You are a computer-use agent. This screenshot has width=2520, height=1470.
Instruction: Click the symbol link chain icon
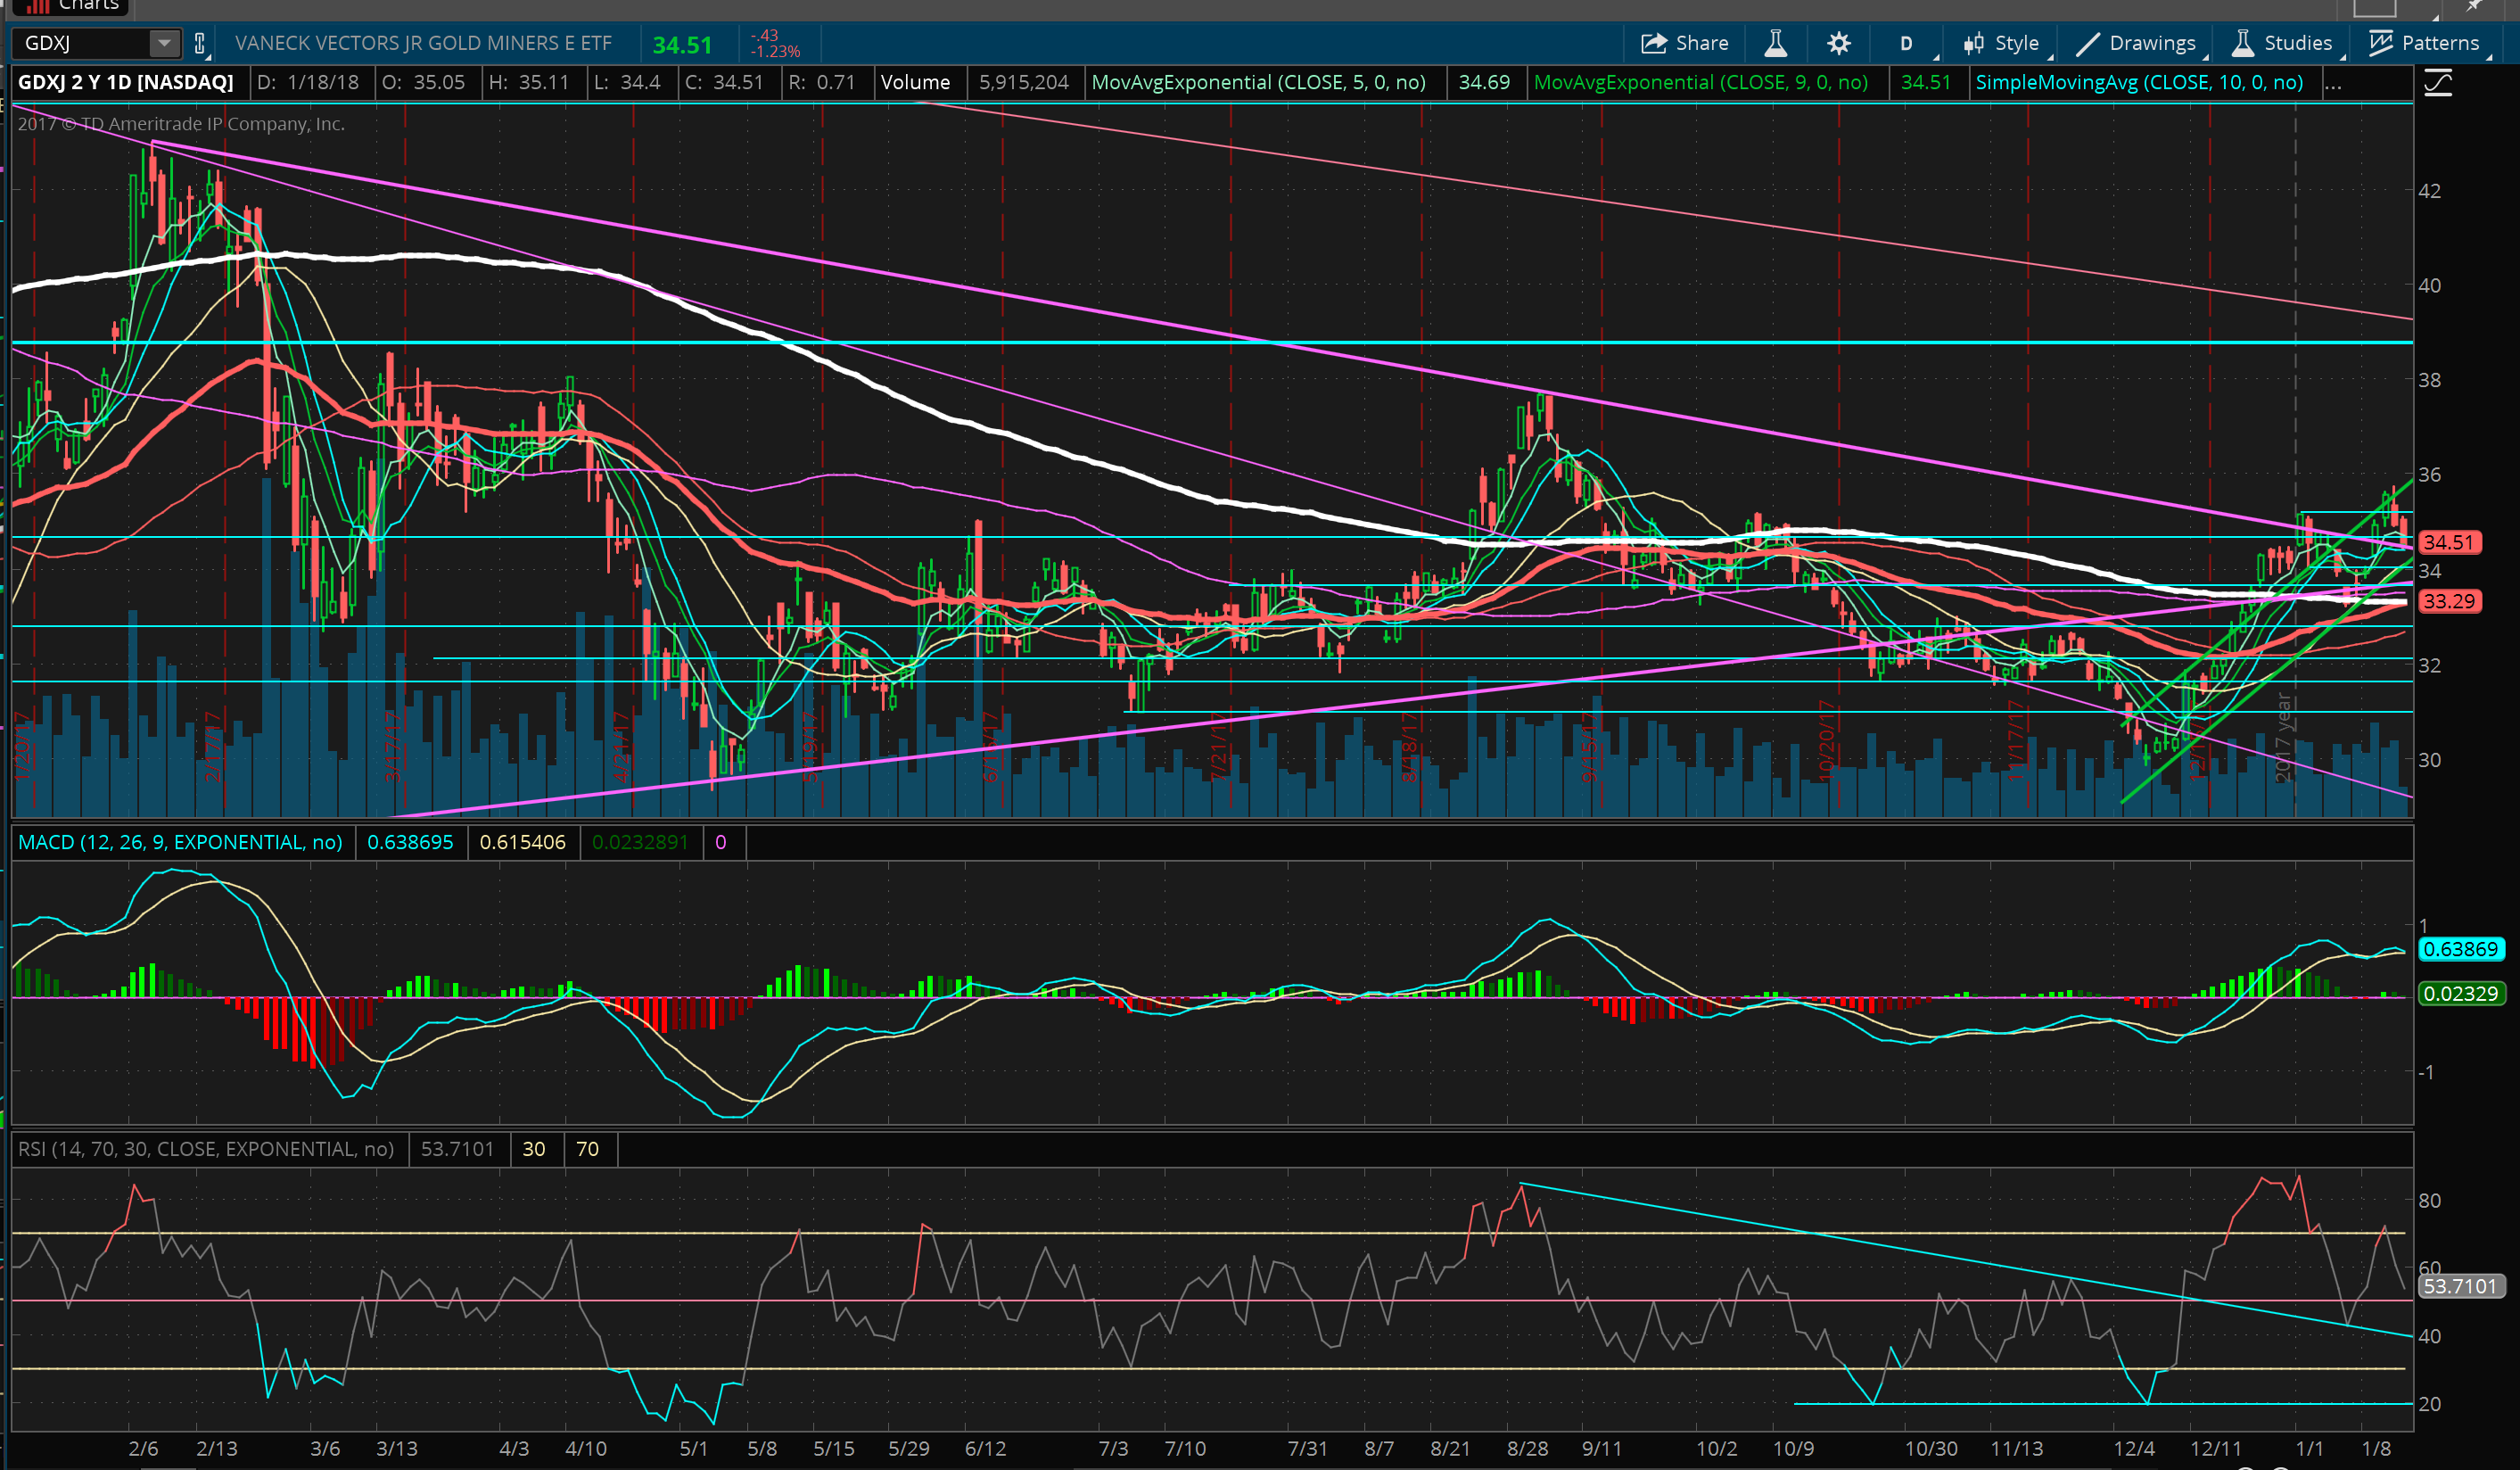tap(200, 43)
